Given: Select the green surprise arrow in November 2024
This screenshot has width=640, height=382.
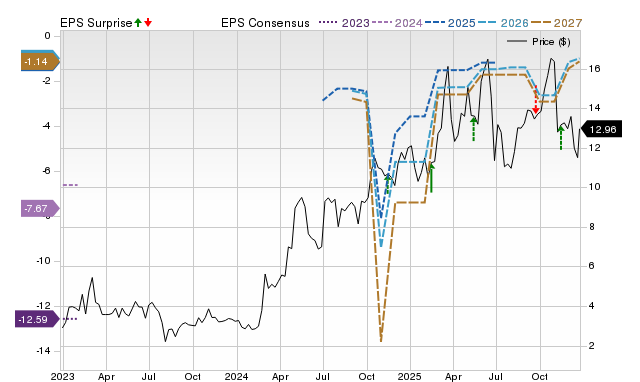Looking at the screenshot, I should coord(388,184).
